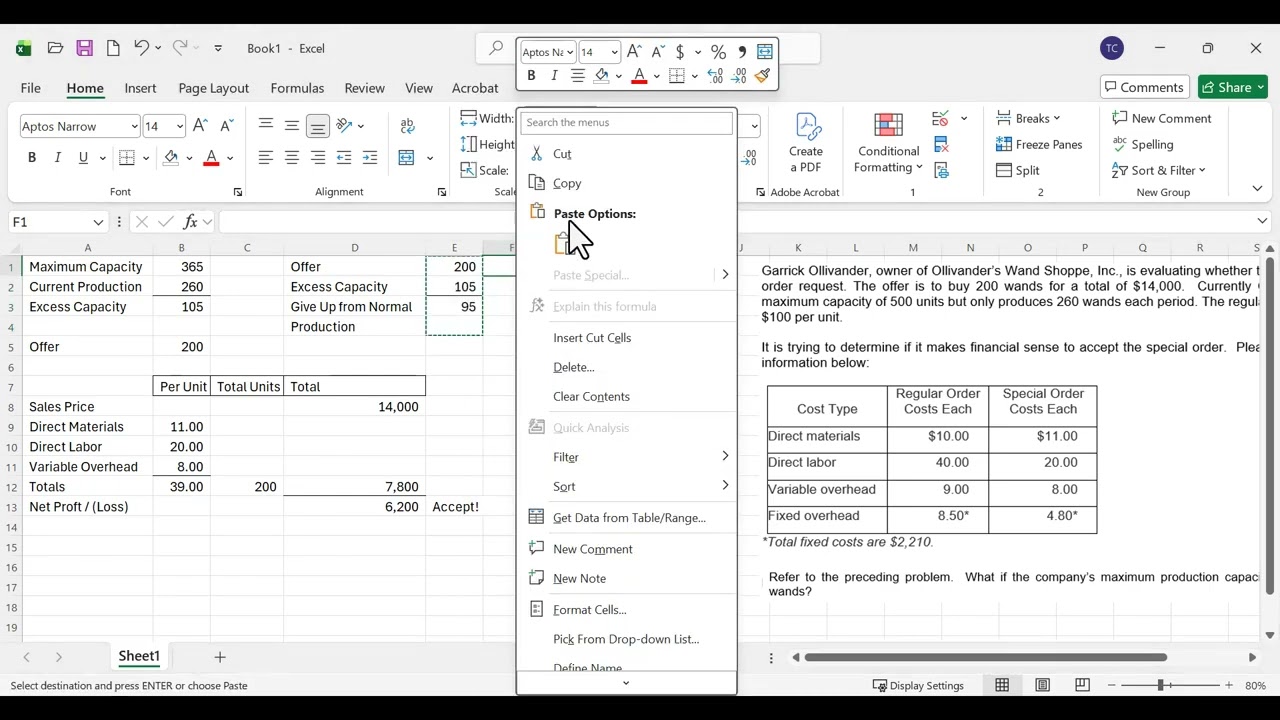The image size is (1280, 720).
Task: Apply Comma Style in mini toolbar
Action: click(742, 52)
